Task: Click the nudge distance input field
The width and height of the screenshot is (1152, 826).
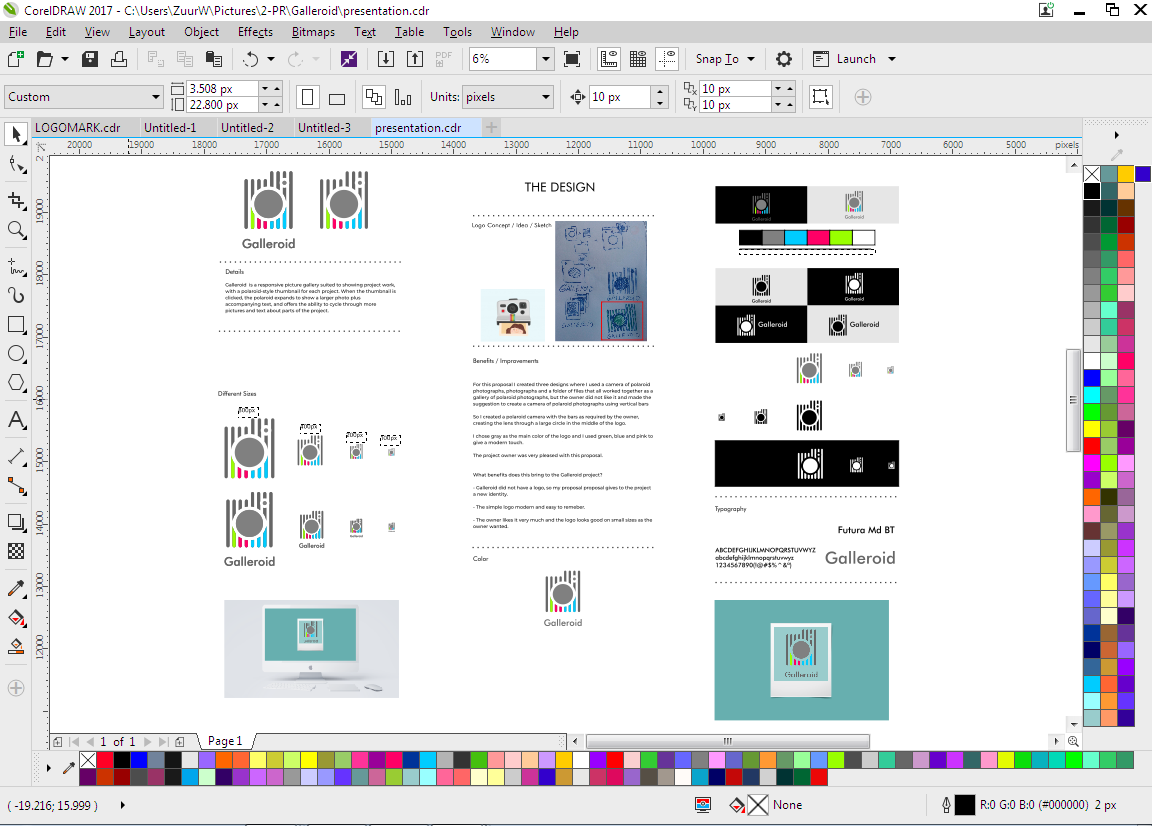Action: (620, 97)
